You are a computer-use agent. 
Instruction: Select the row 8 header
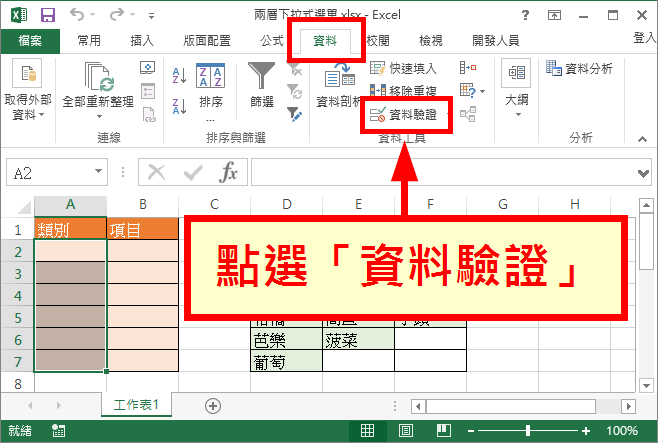18,383
